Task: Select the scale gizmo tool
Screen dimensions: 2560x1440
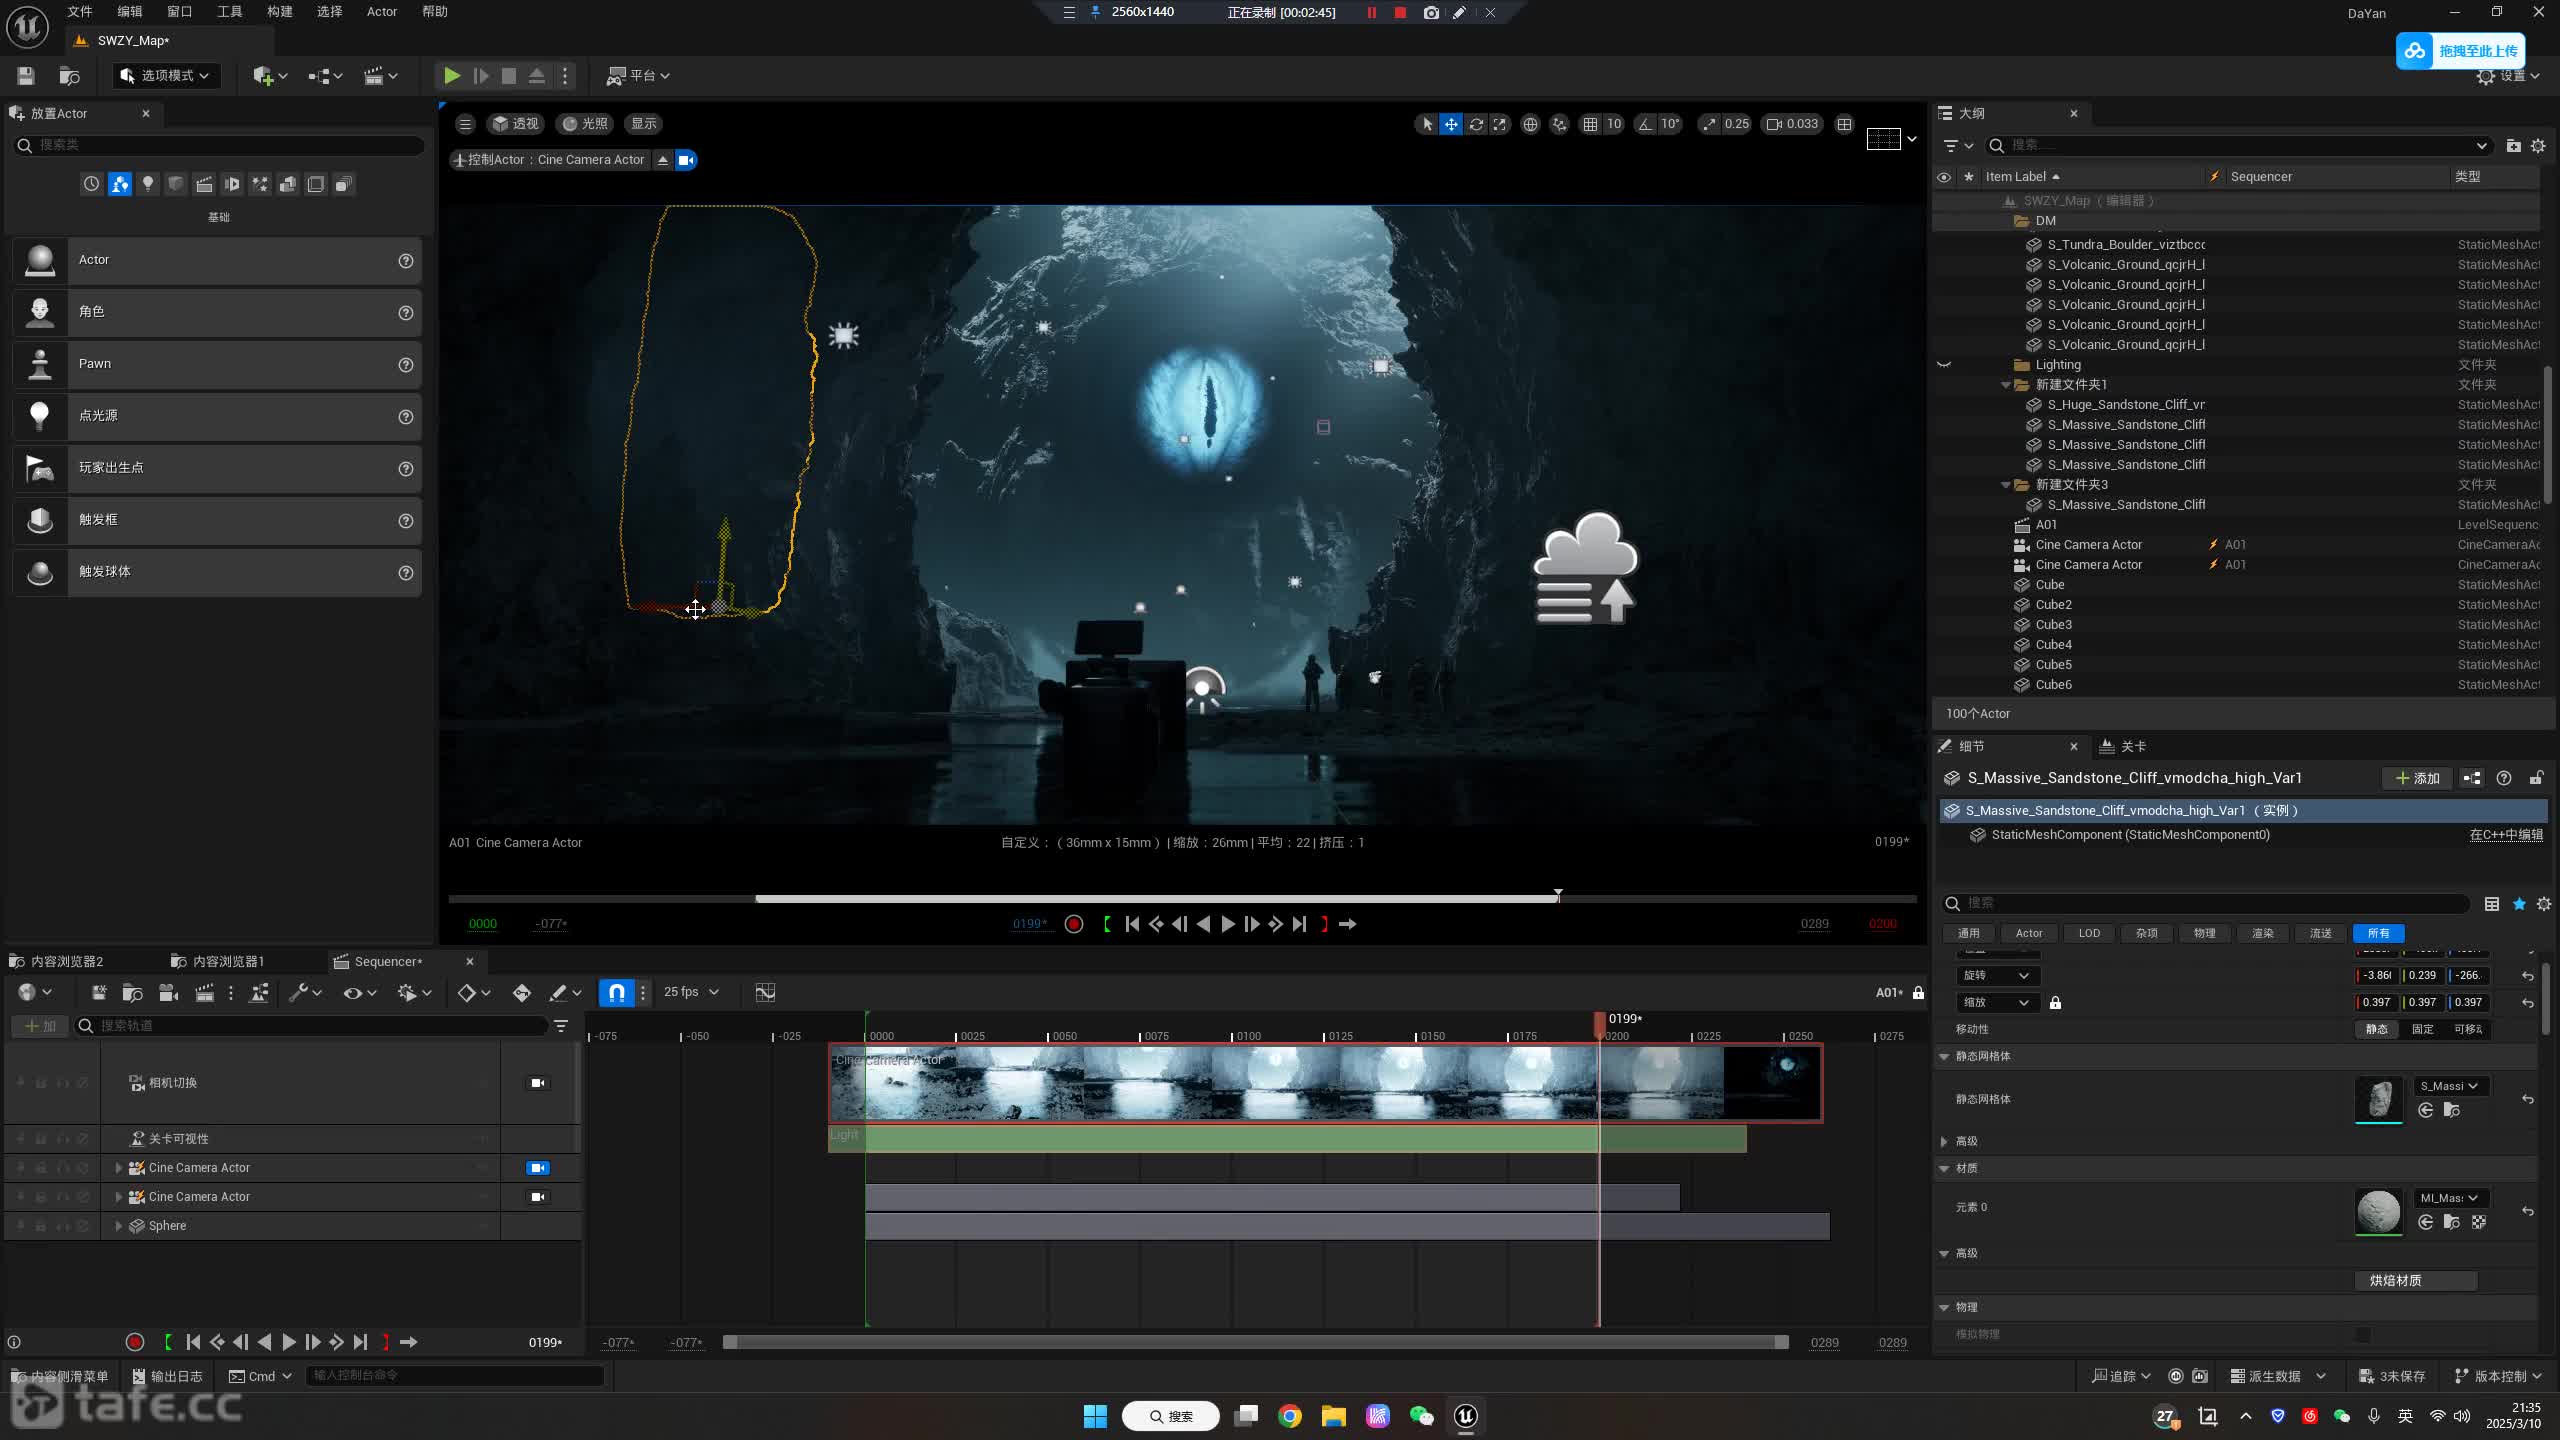Action: click(x=1500, y=124)
